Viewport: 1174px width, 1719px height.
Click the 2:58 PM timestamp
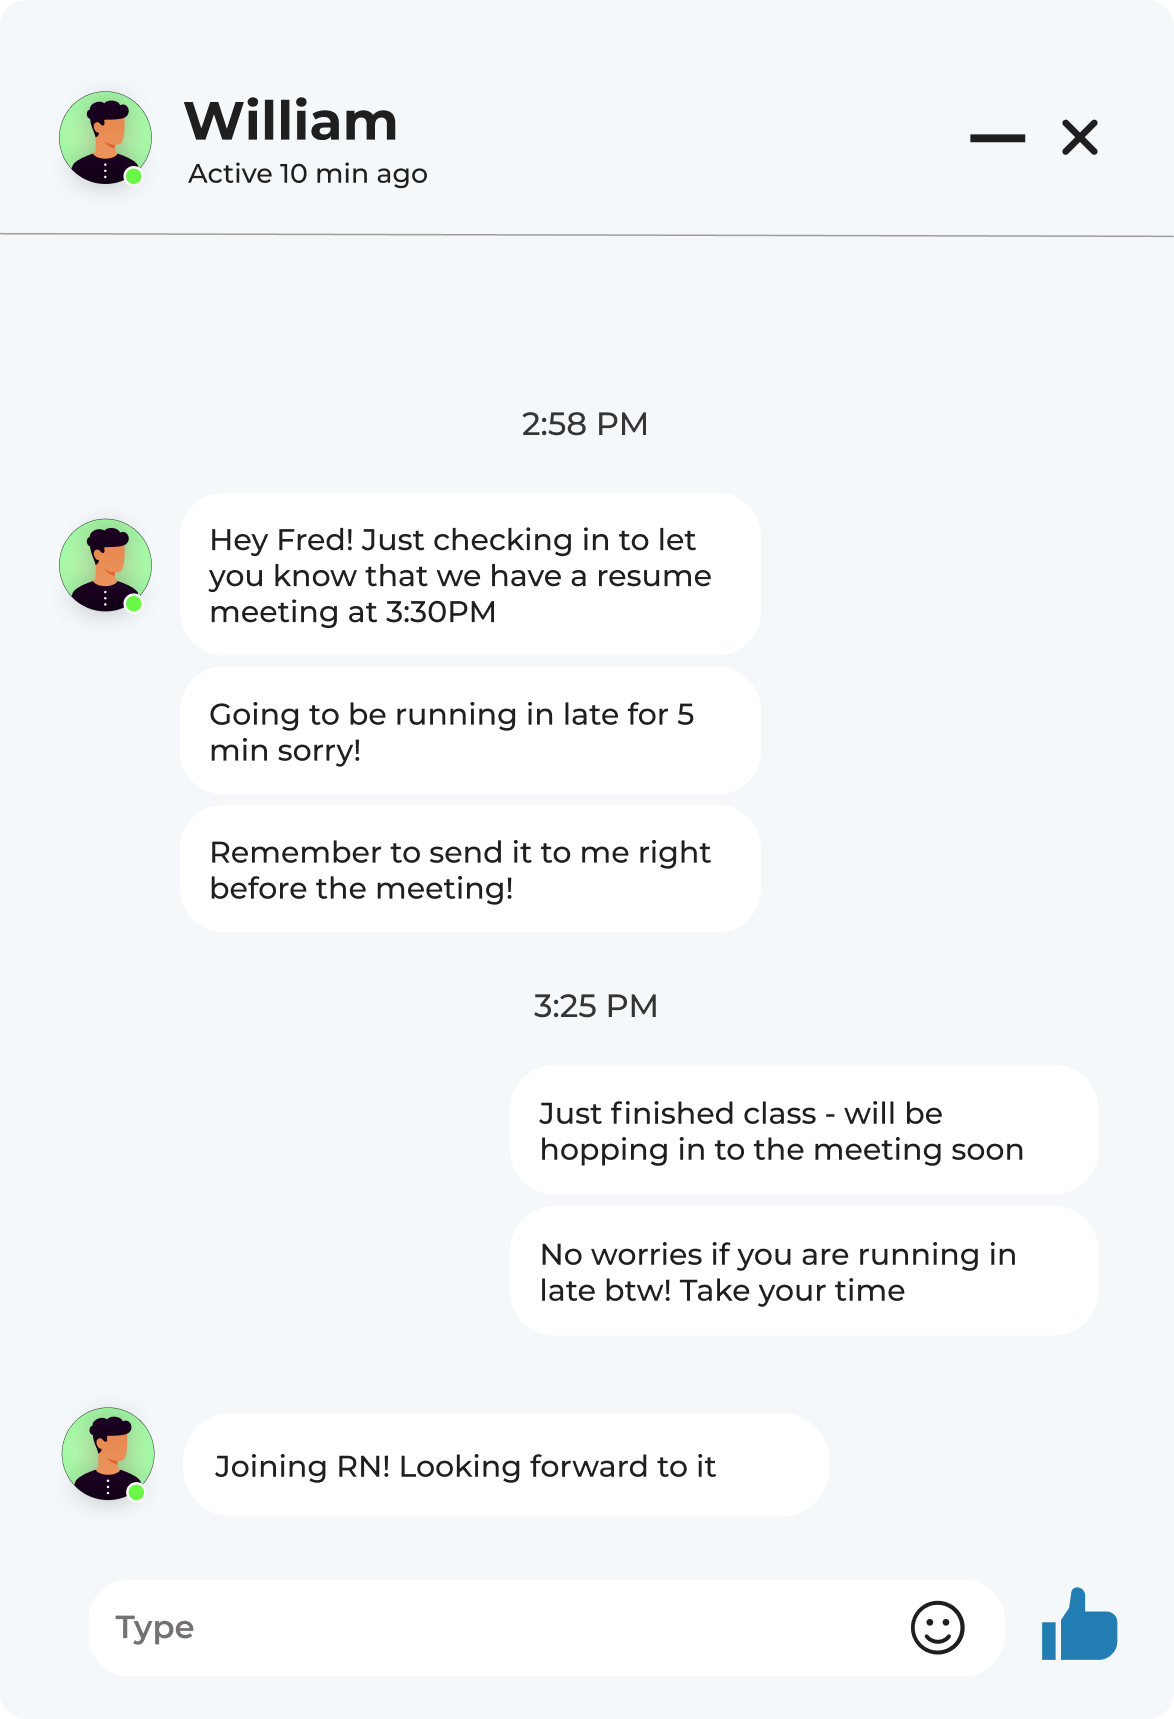[585, 424]
